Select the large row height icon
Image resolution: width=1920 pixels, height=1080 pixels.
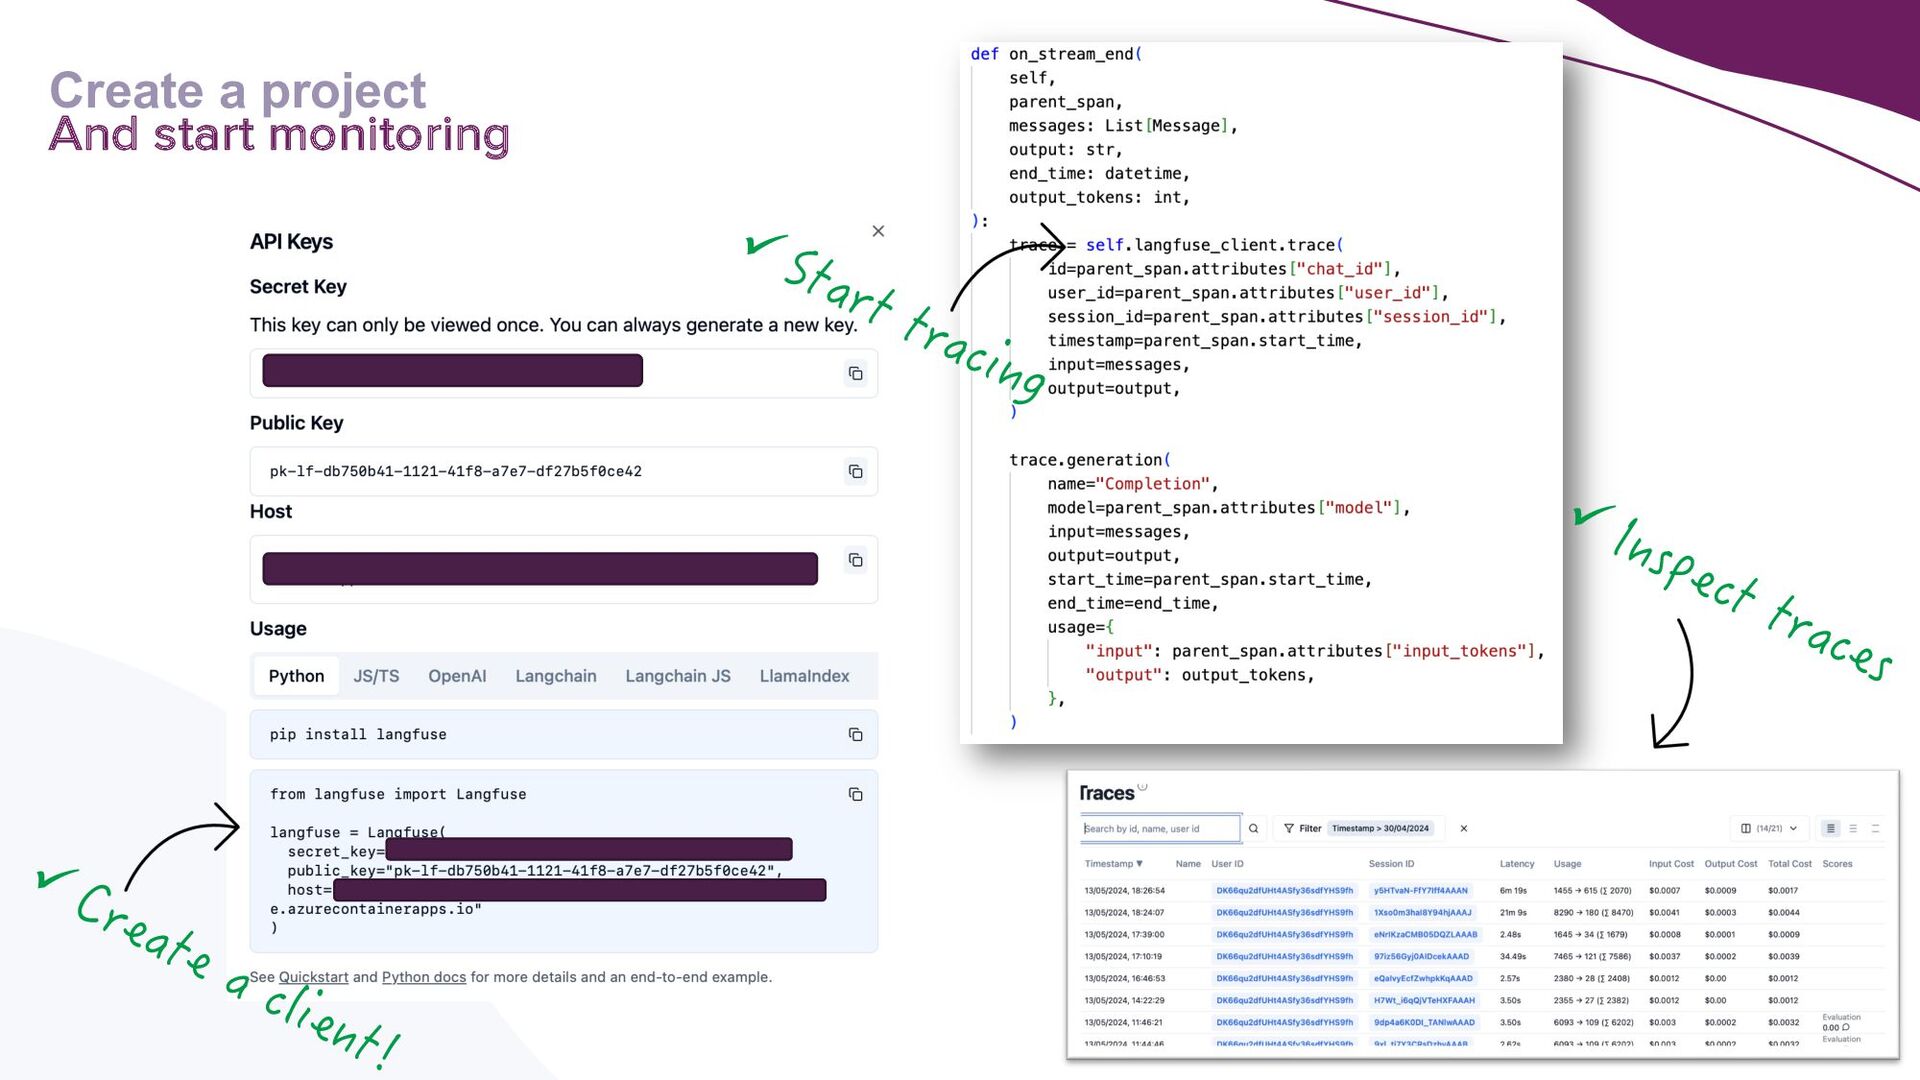pyautogui.click(x=1875, y=828)
